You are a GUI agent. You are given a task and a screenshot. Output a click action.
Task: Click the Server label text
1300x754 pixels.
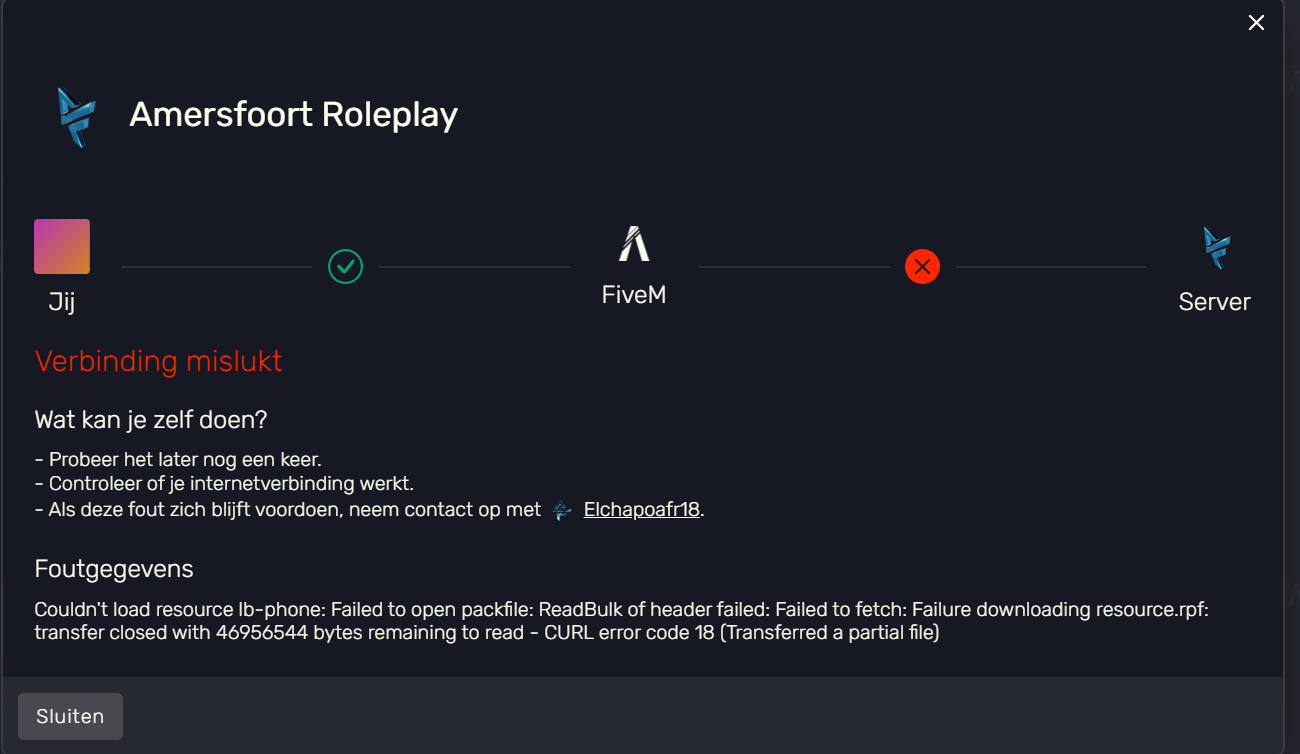pos(1215,302)
